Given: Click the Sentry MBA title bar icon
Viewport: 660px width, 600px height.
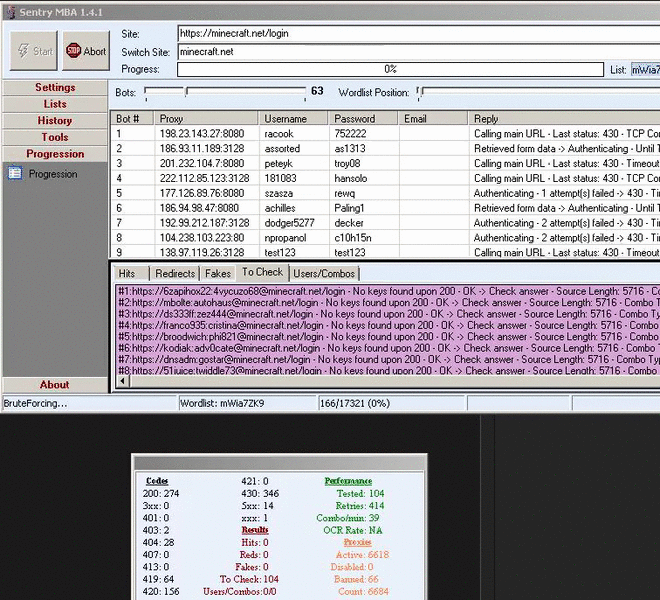Looking at the screenshot, I should click(10, 13).
